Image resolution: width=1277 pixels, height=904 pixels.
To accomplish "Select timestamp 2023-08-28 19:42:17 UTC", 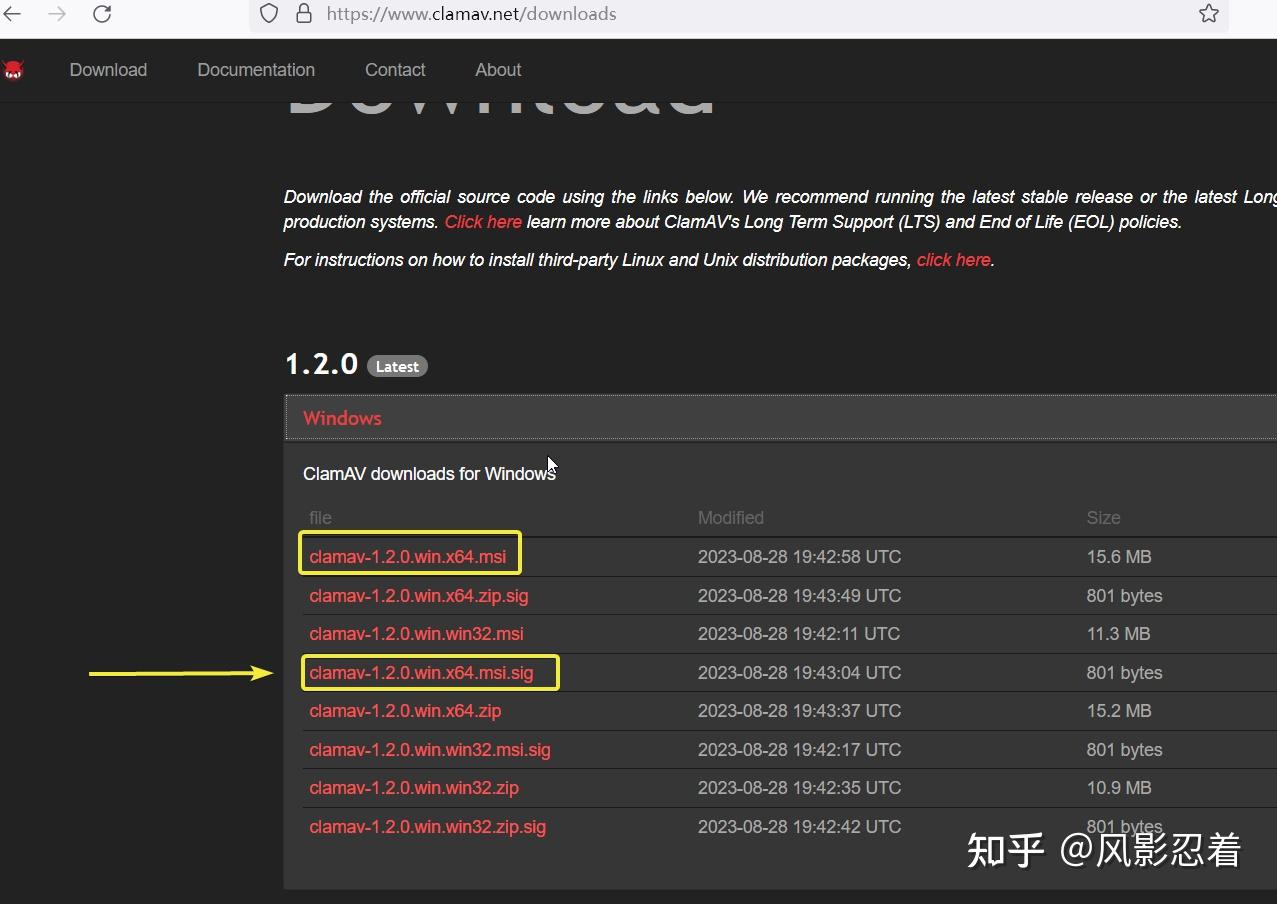I will click(x=800, y=750).
